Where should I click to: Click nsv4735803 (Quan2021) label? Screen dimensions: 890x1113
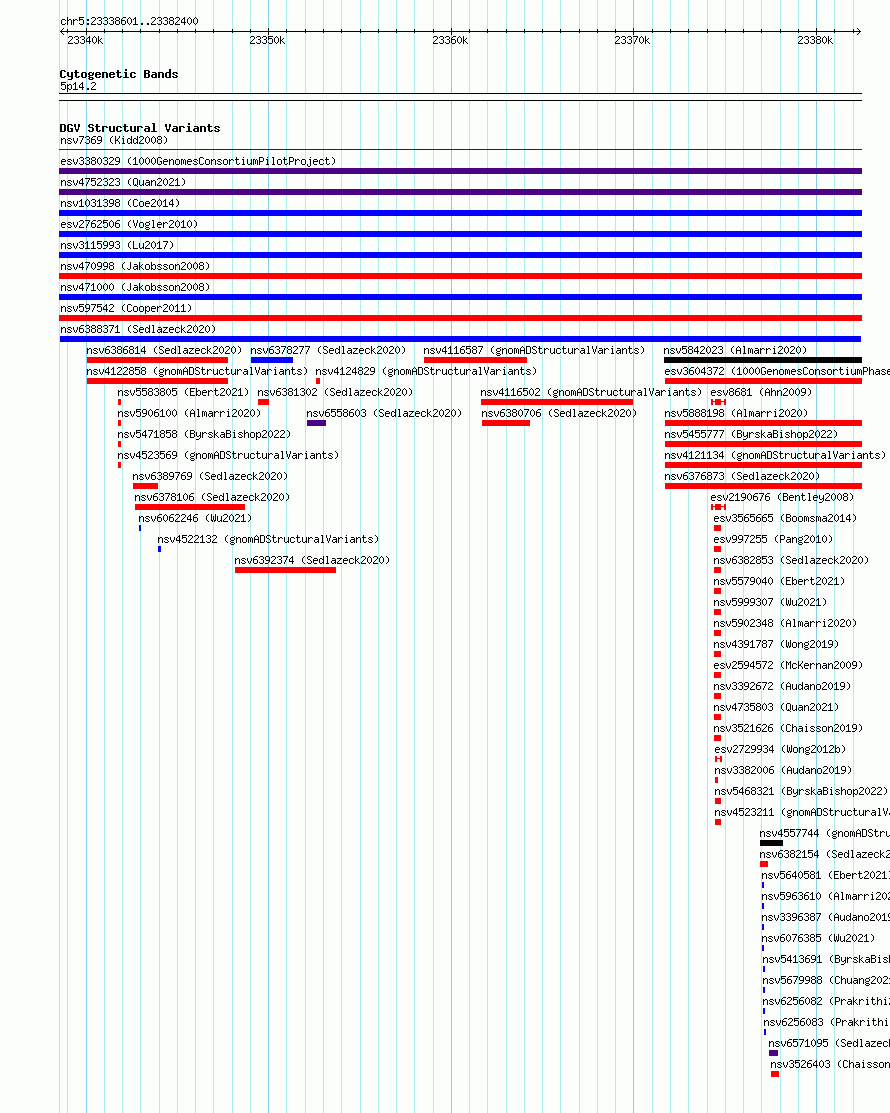(776, 707)
